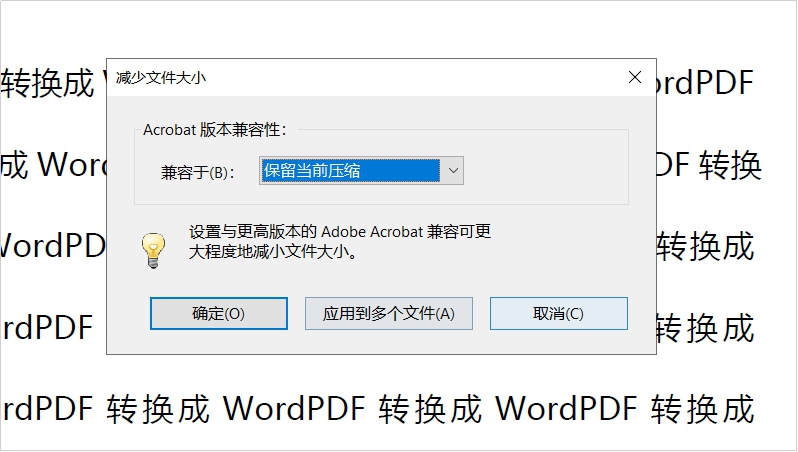Click the lightbulb tip icon
The height and width of the screenshot is (452, 798).
(153, 250)
